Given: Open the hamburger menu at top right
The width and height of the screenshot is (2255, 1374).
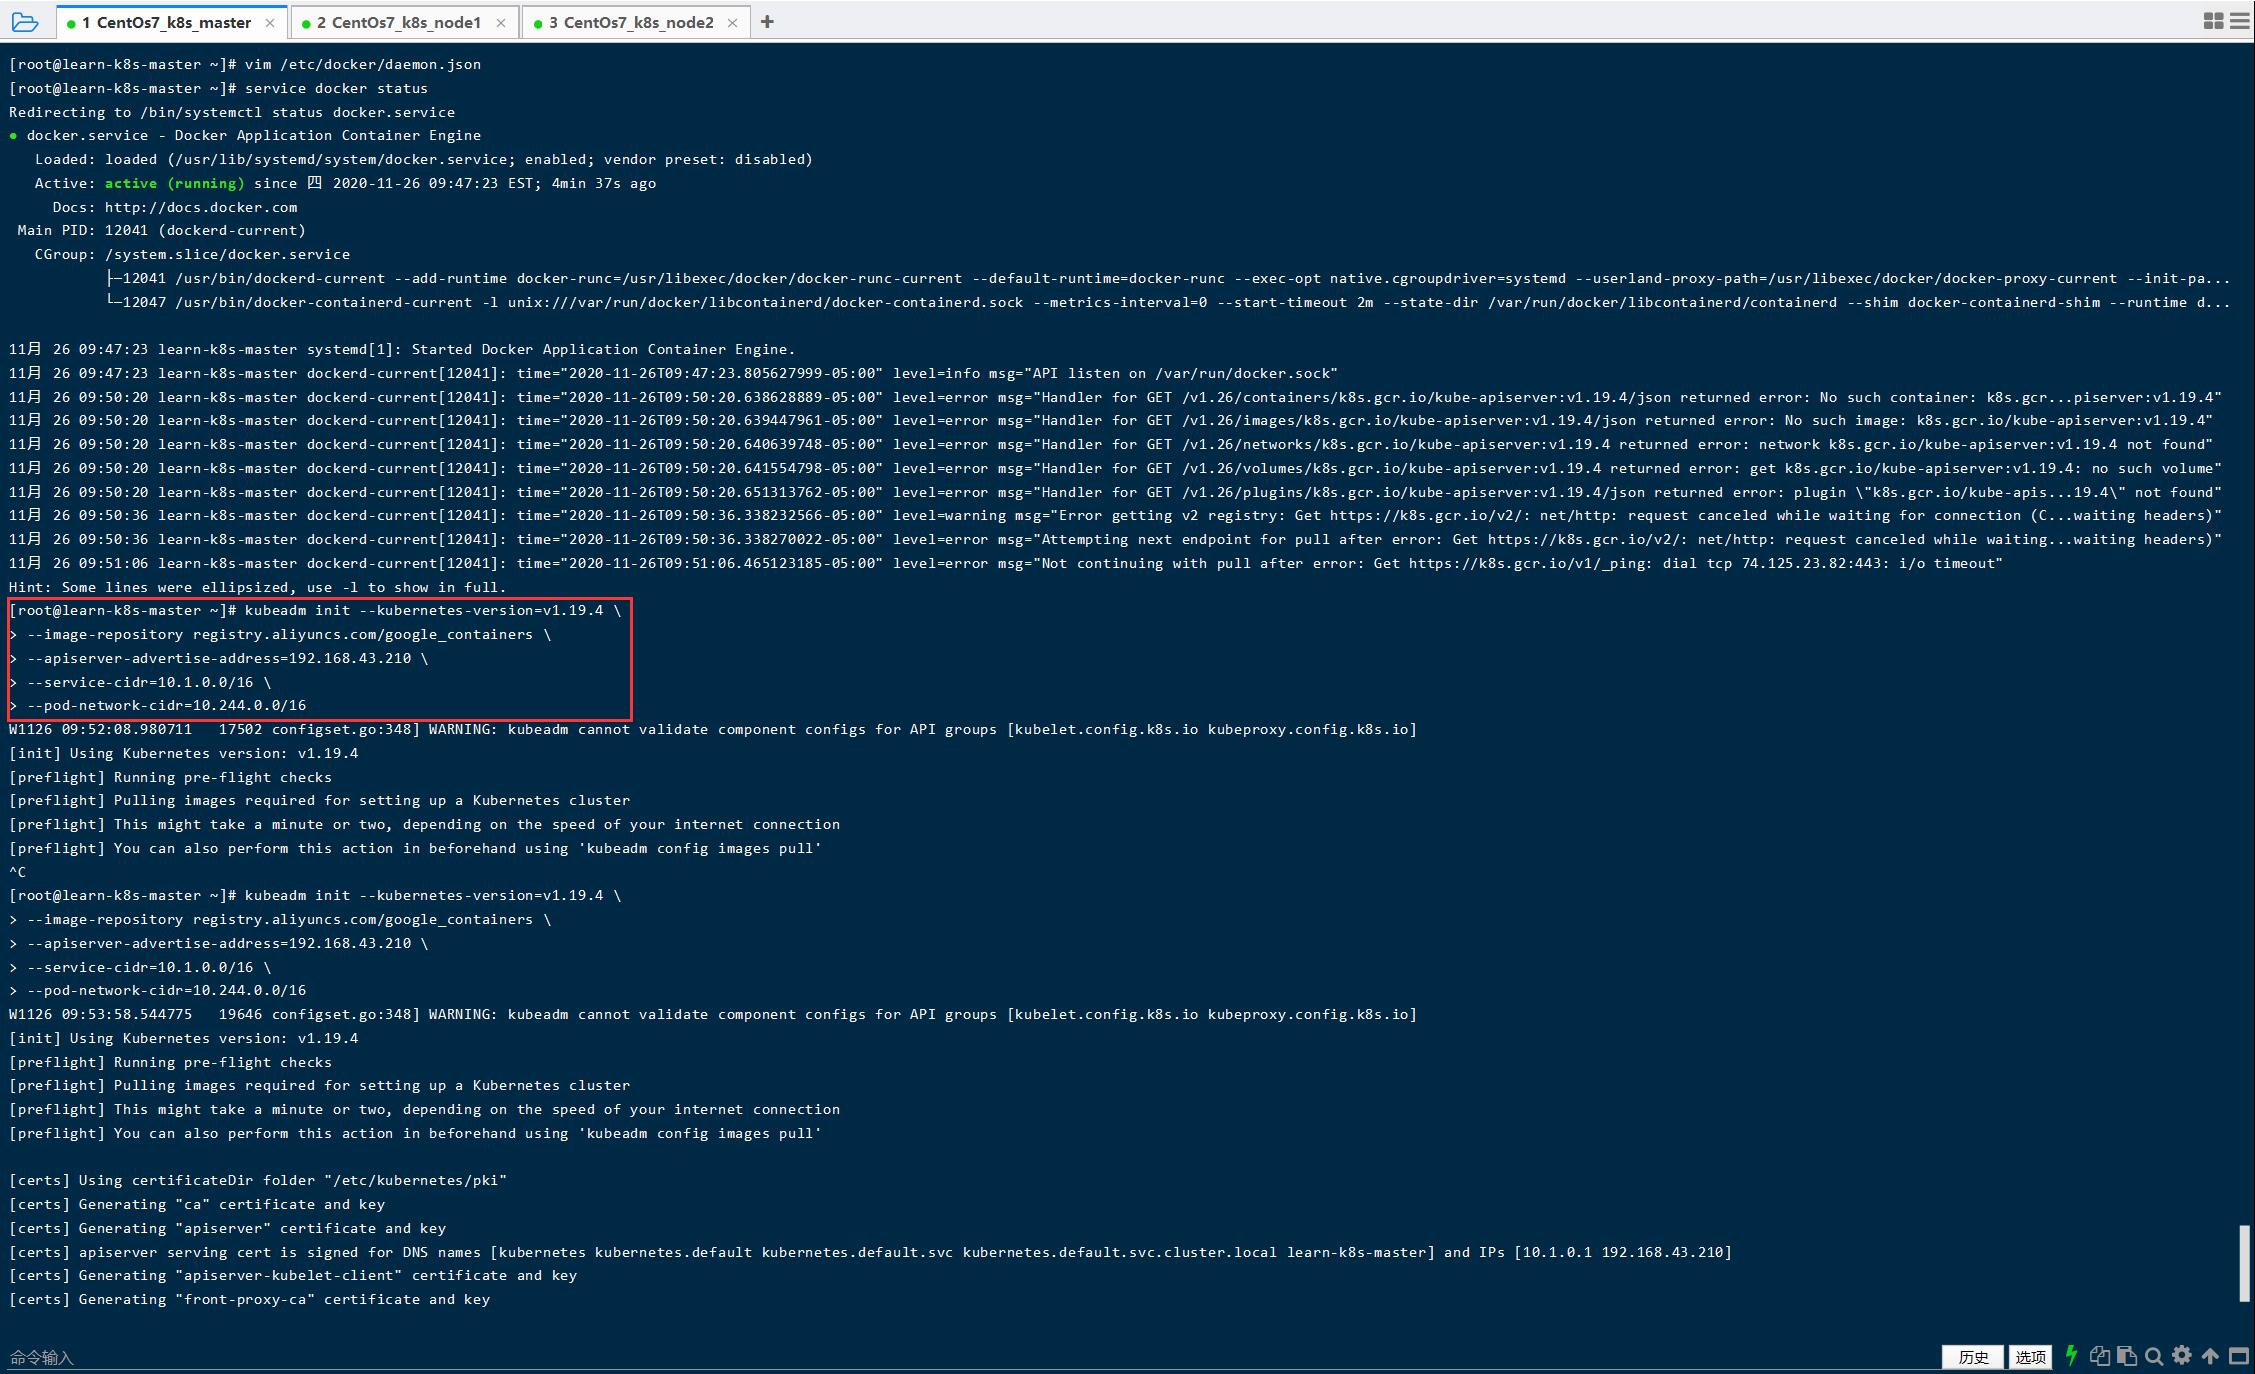Looking at the screenshot, I should 2240,21.
